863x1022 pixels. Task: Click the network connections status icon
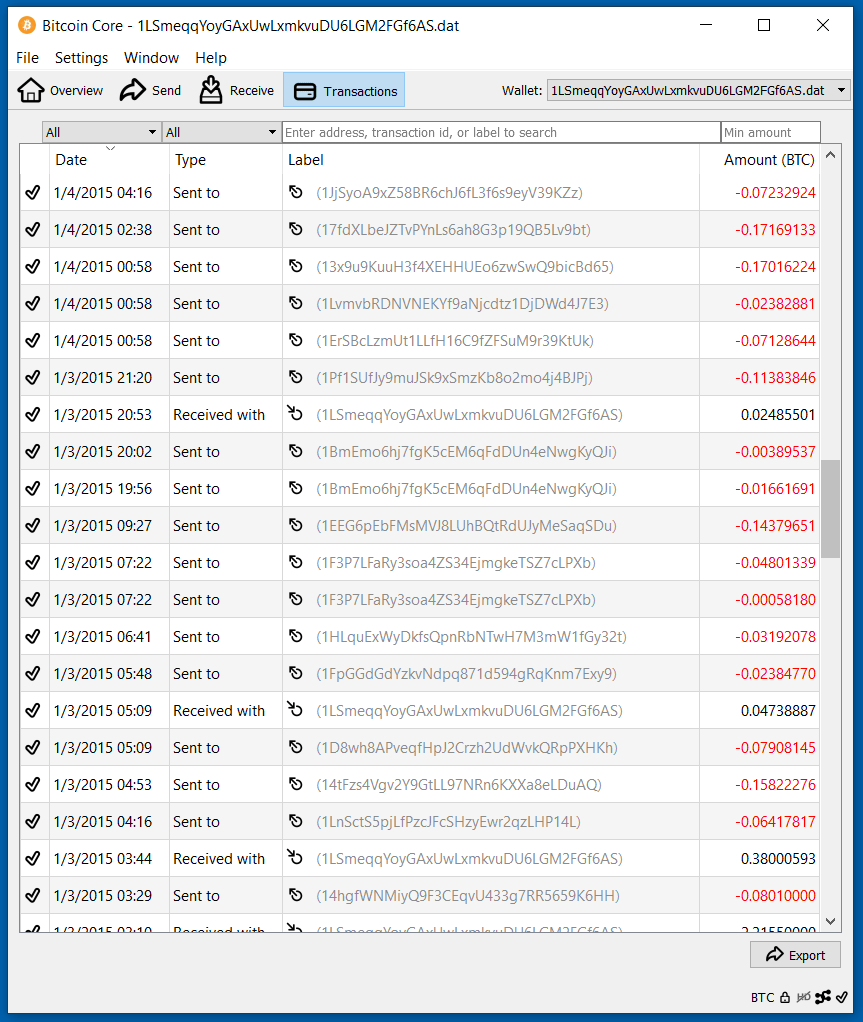pos(823,997)
